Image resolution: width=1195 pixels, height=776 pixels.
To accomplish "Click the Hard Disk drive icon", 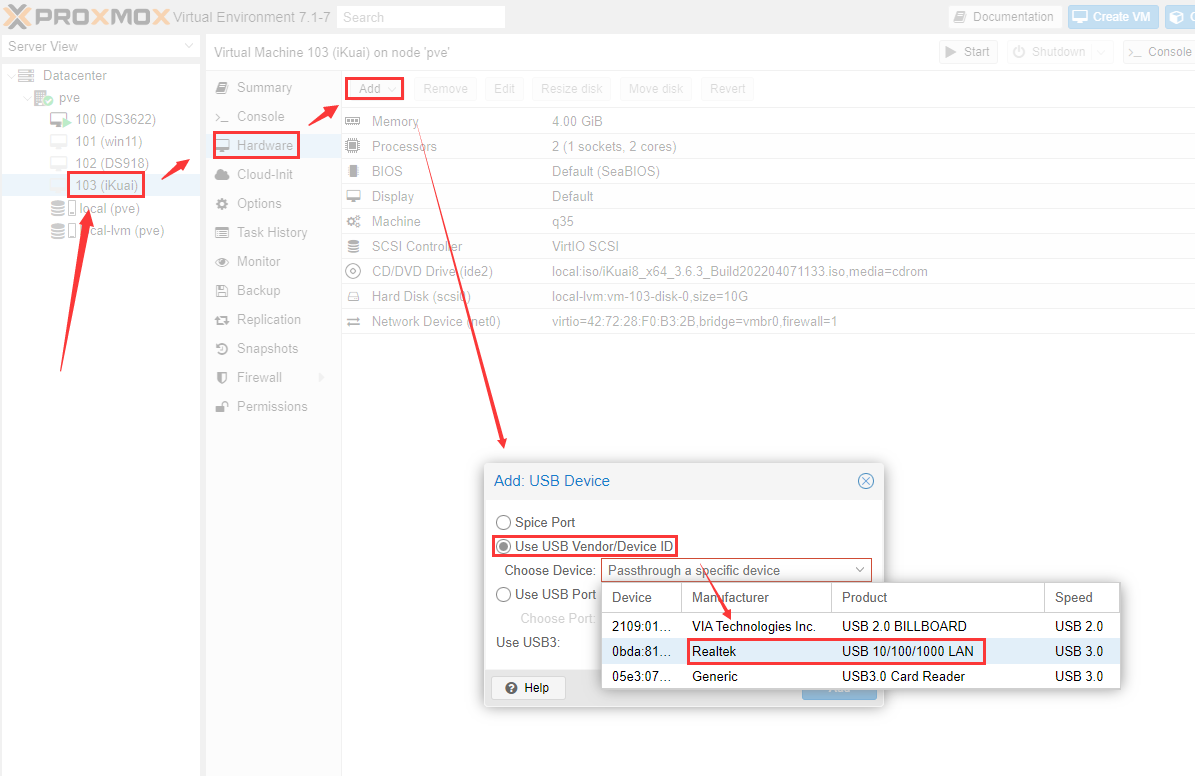I will point(353,297).
